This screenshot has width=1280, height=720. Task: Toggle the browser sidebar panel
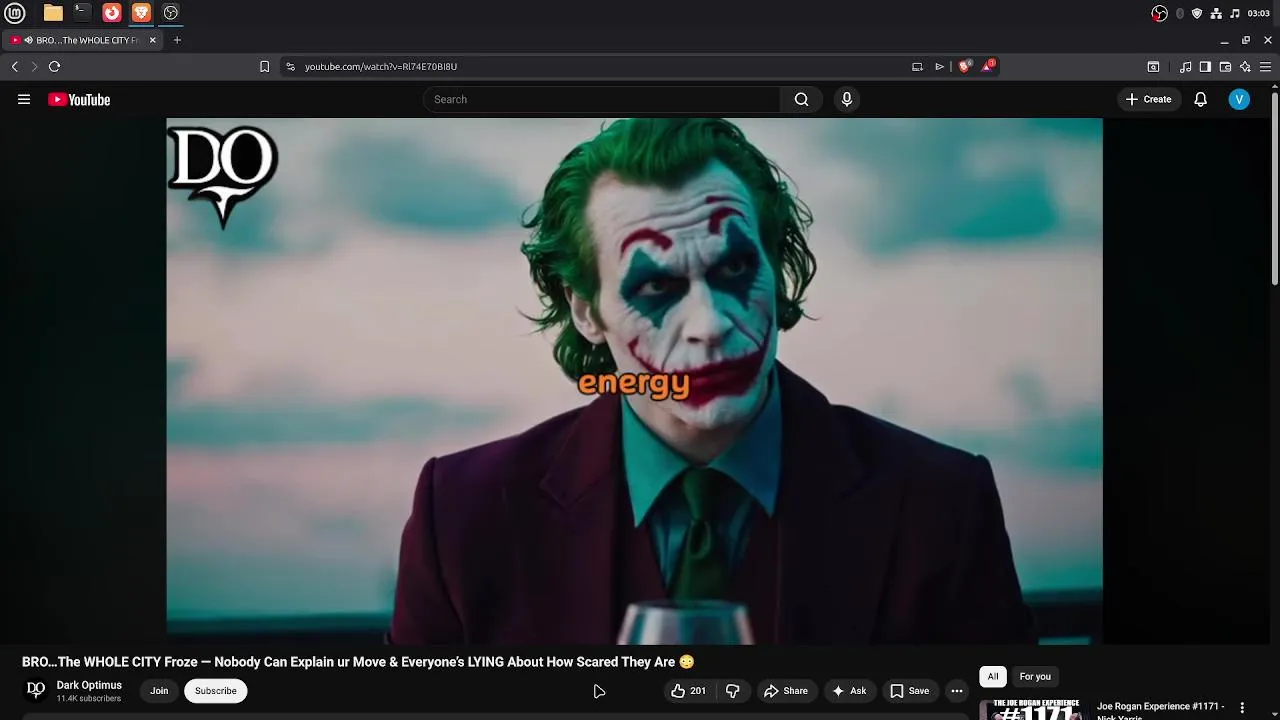click(x=1205, y=67)
